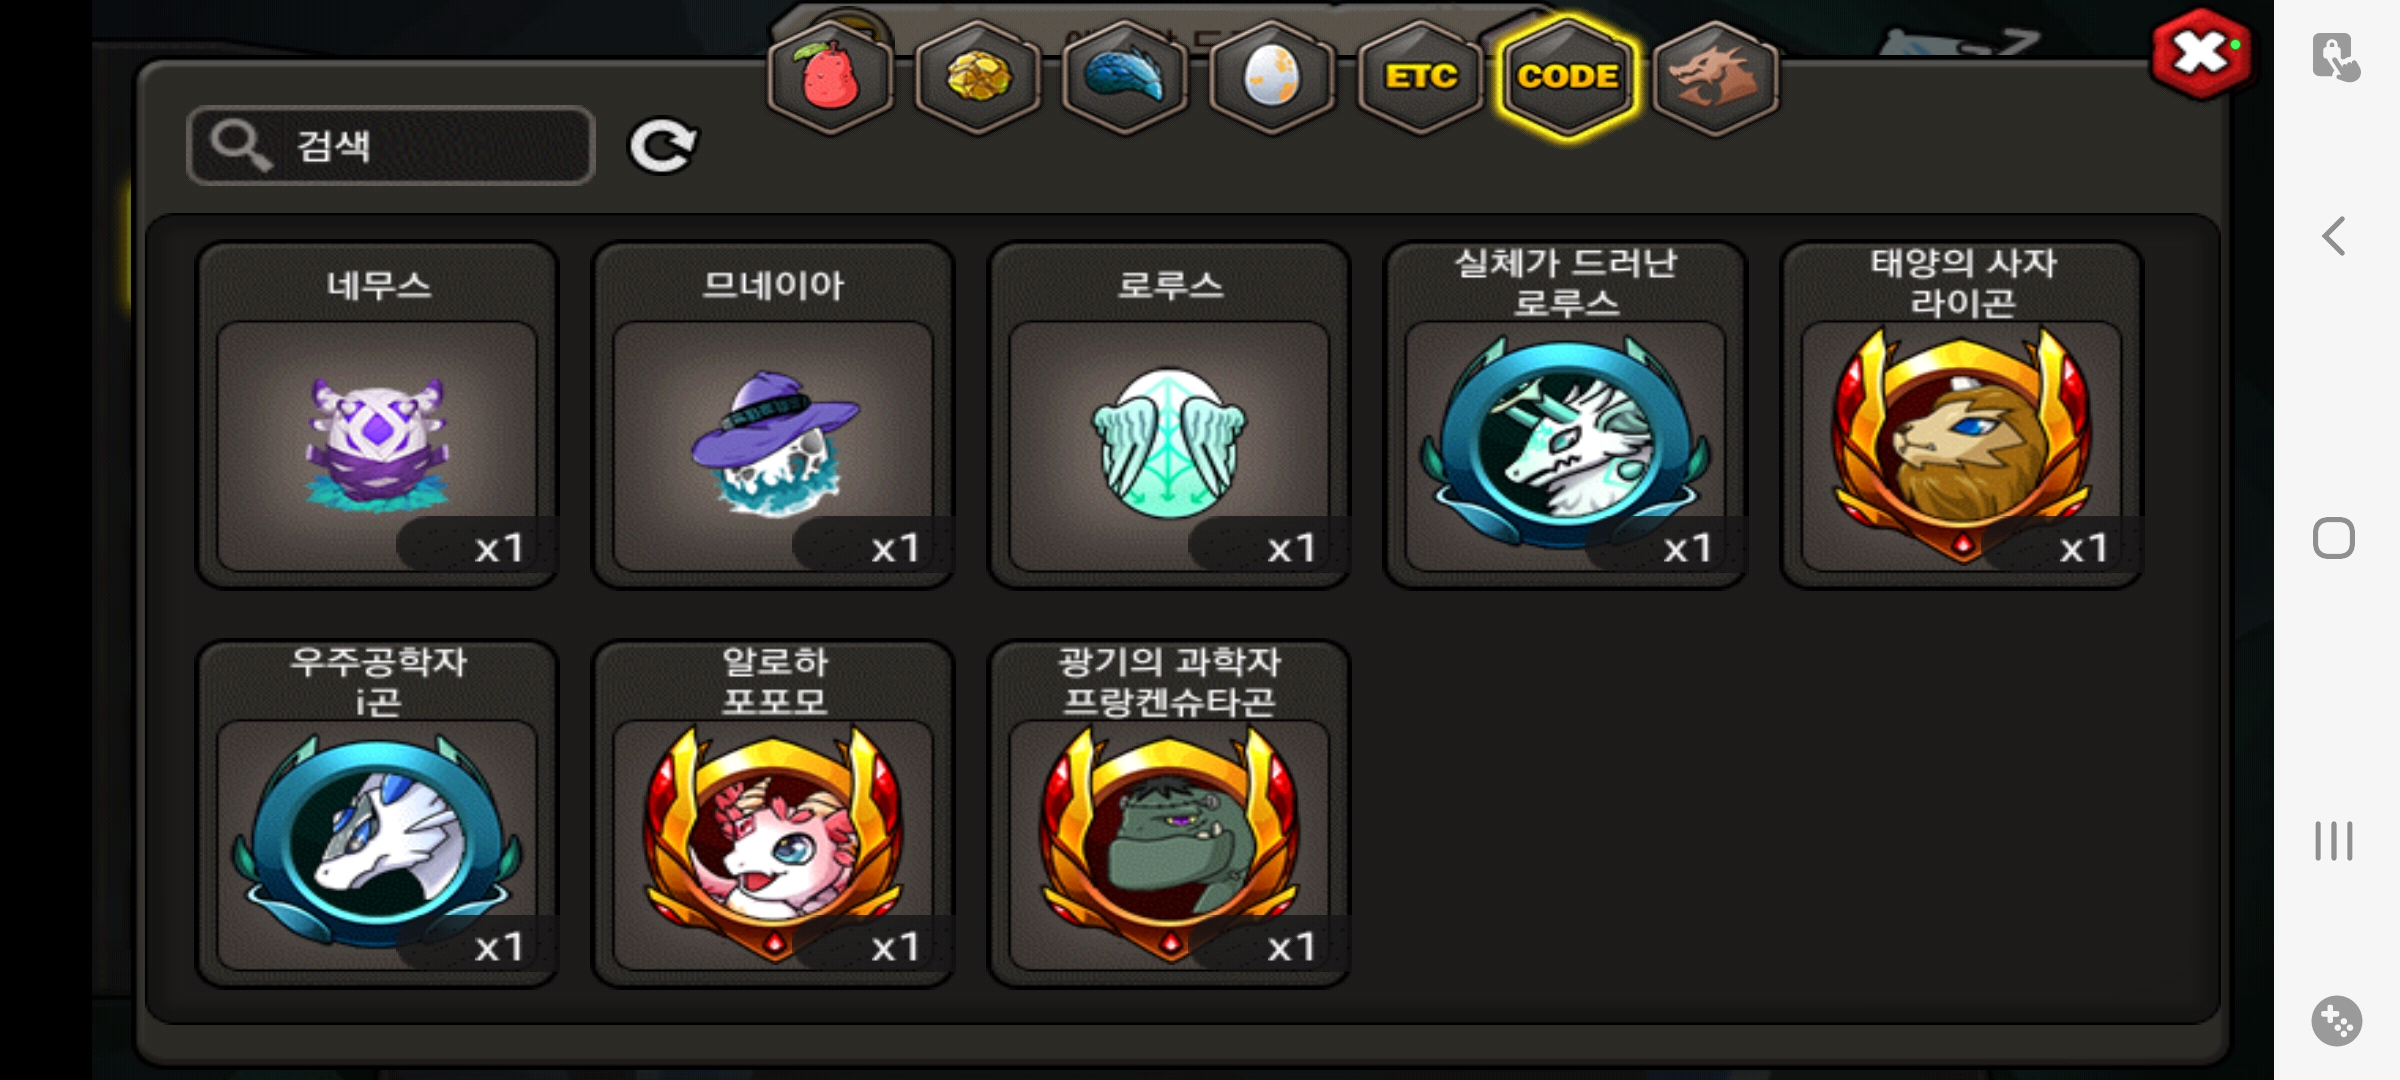Screen dimensions: 2400x1080
Task: Select the 네무스 purple egg item
Action: click(377, 415)
